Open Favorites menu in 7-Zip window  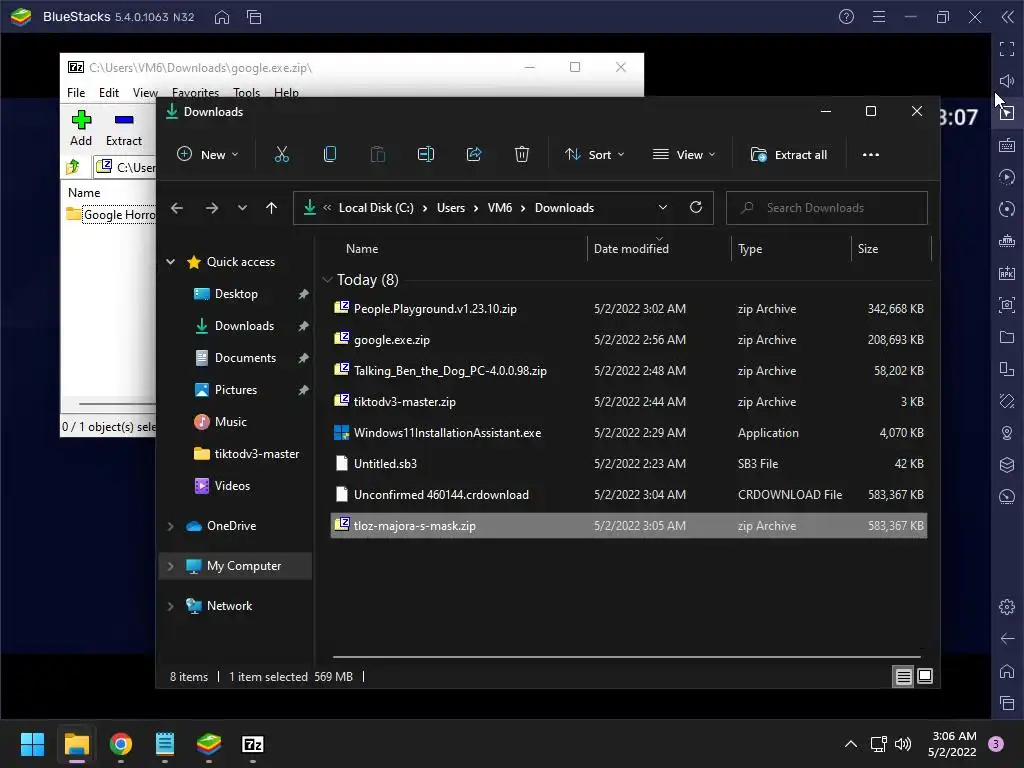195,93
